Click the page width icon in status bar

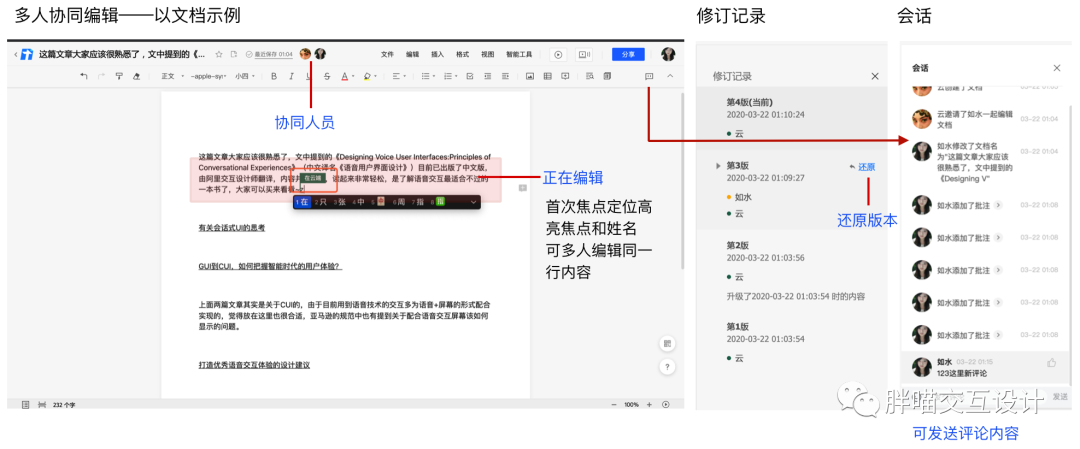tap(42, 405)
